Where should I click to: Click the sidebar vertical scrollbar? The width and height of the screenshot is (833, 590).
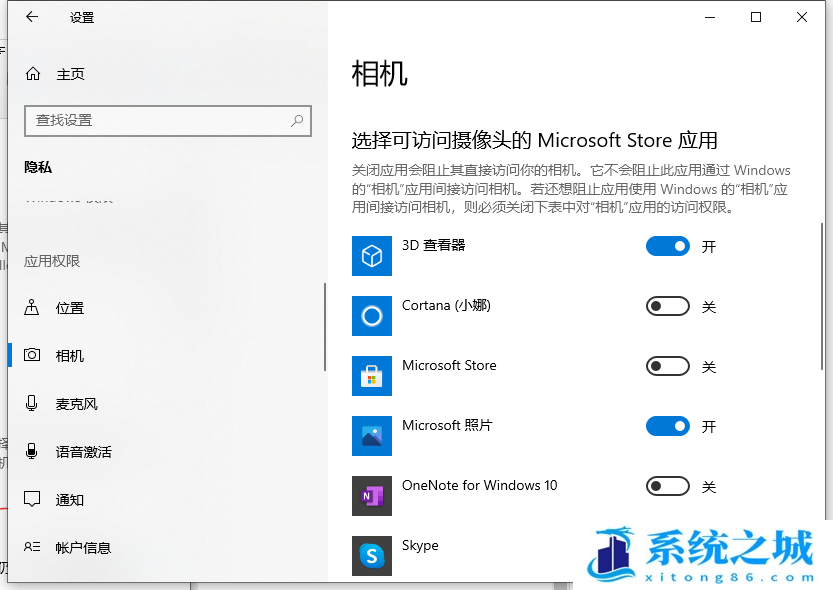pos(324,327)
